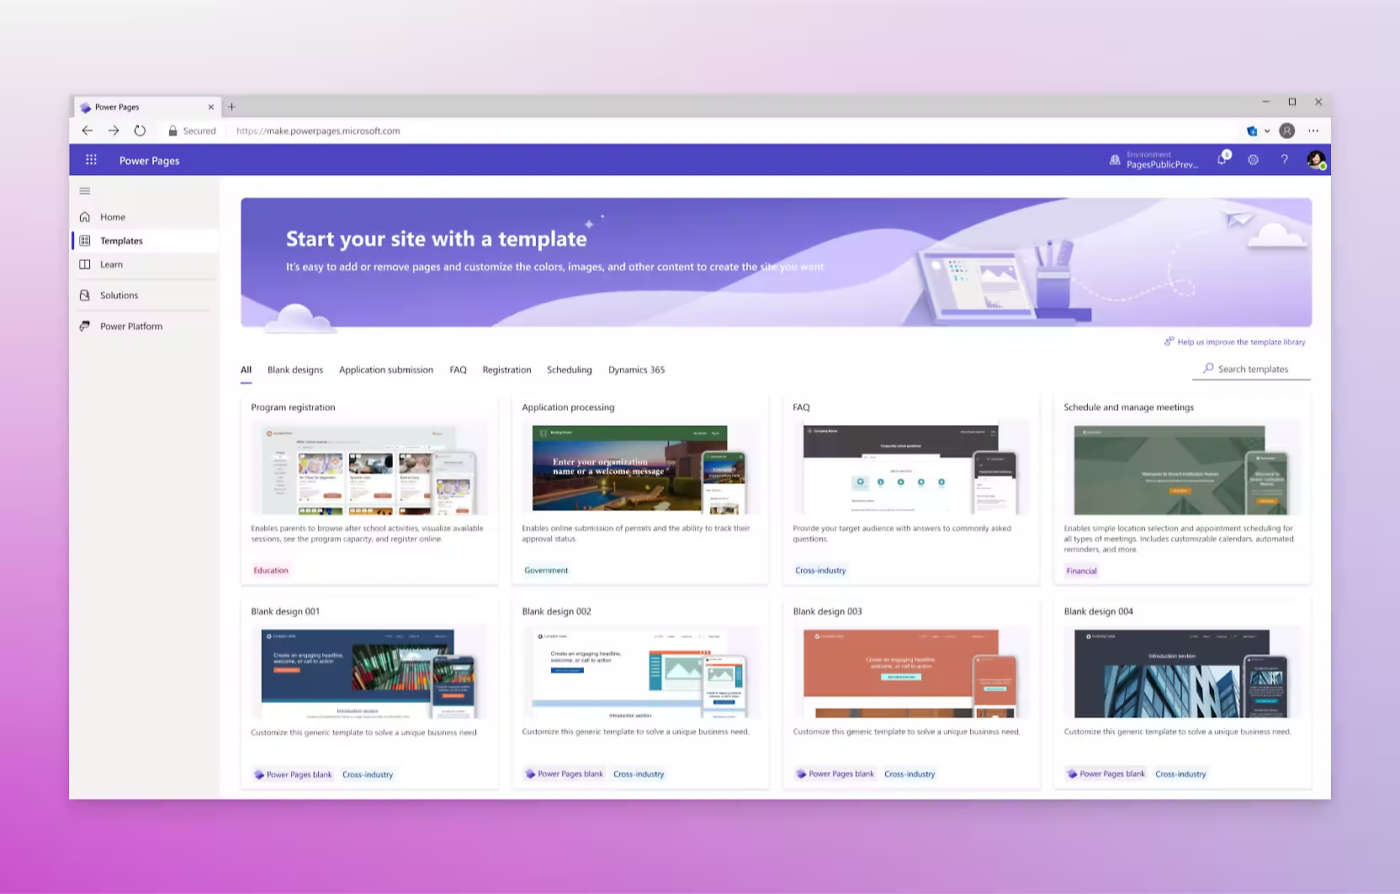Open notifications bell icon

pos(1222,160)
